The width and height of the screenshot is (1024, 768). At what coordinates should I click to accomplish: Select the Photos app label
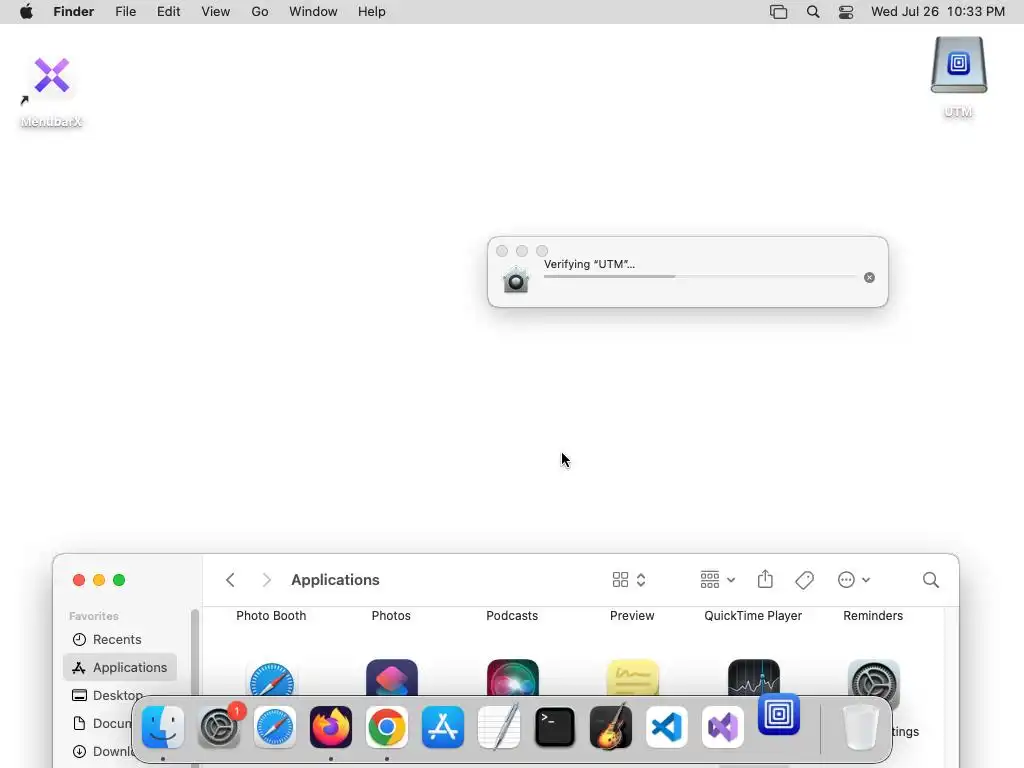pyautogui.click(x=391, y=616)
